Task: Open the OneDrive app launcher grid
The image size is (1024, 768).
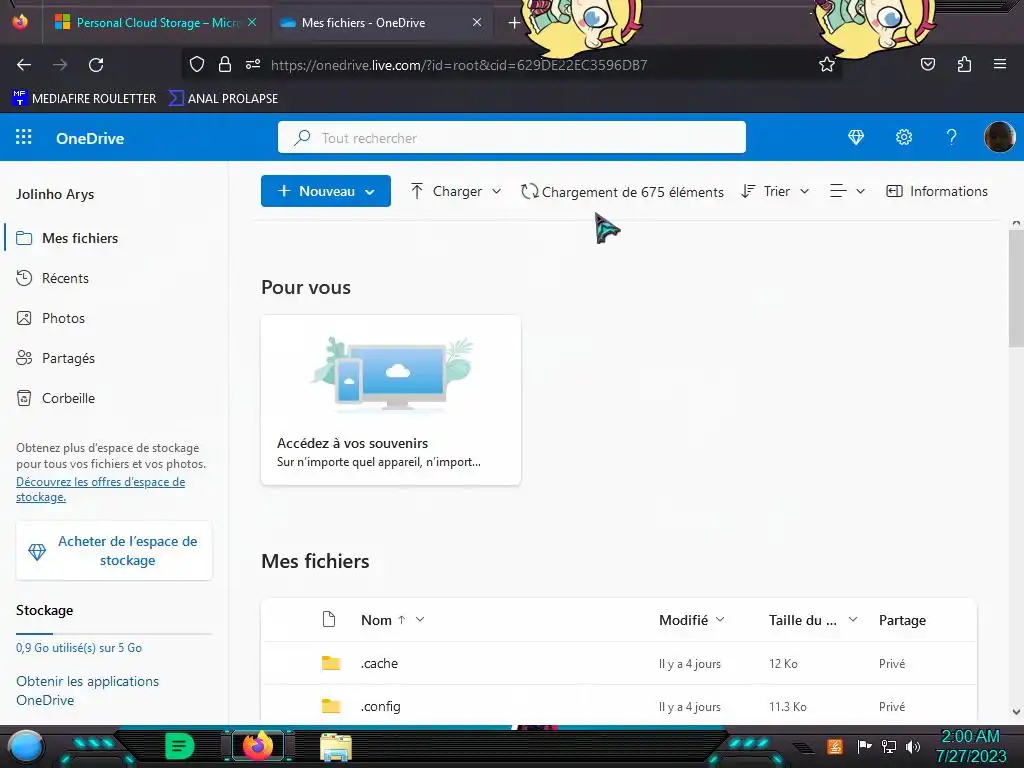Action: (x=24, y=137)
